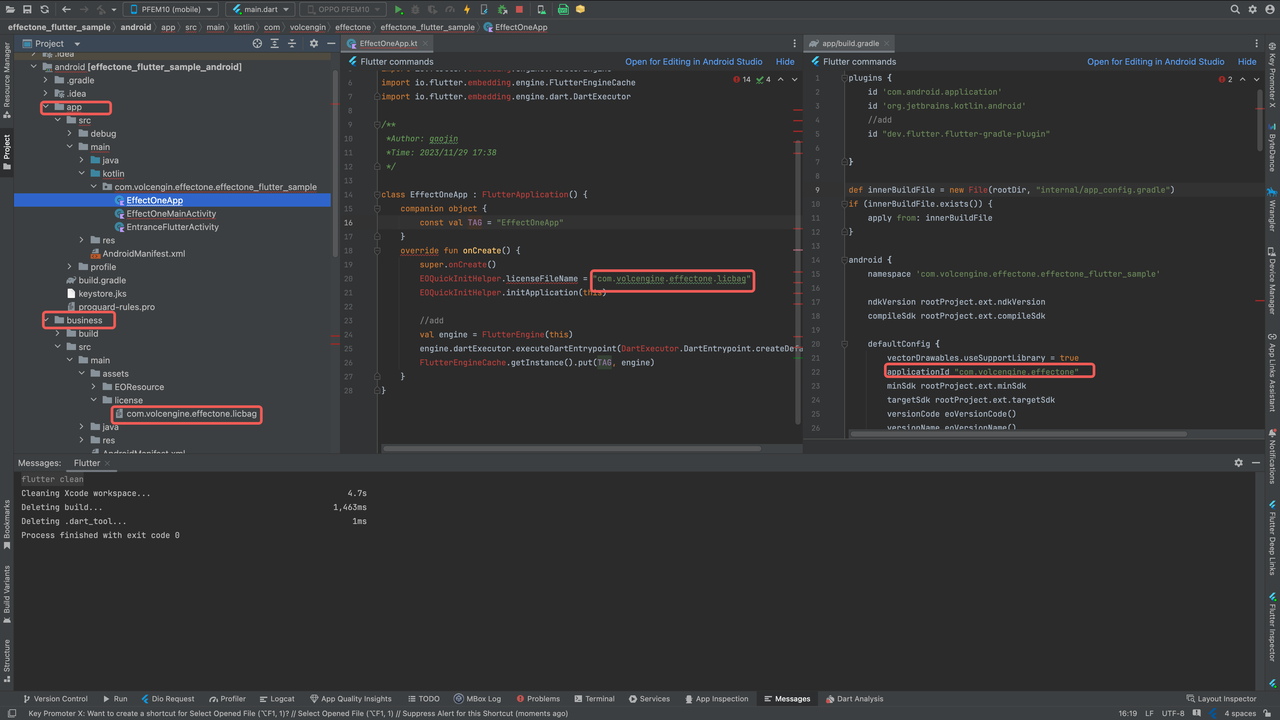
Task: Open the main.dart run configuration dropdown
Action: [x=259, y=9]
